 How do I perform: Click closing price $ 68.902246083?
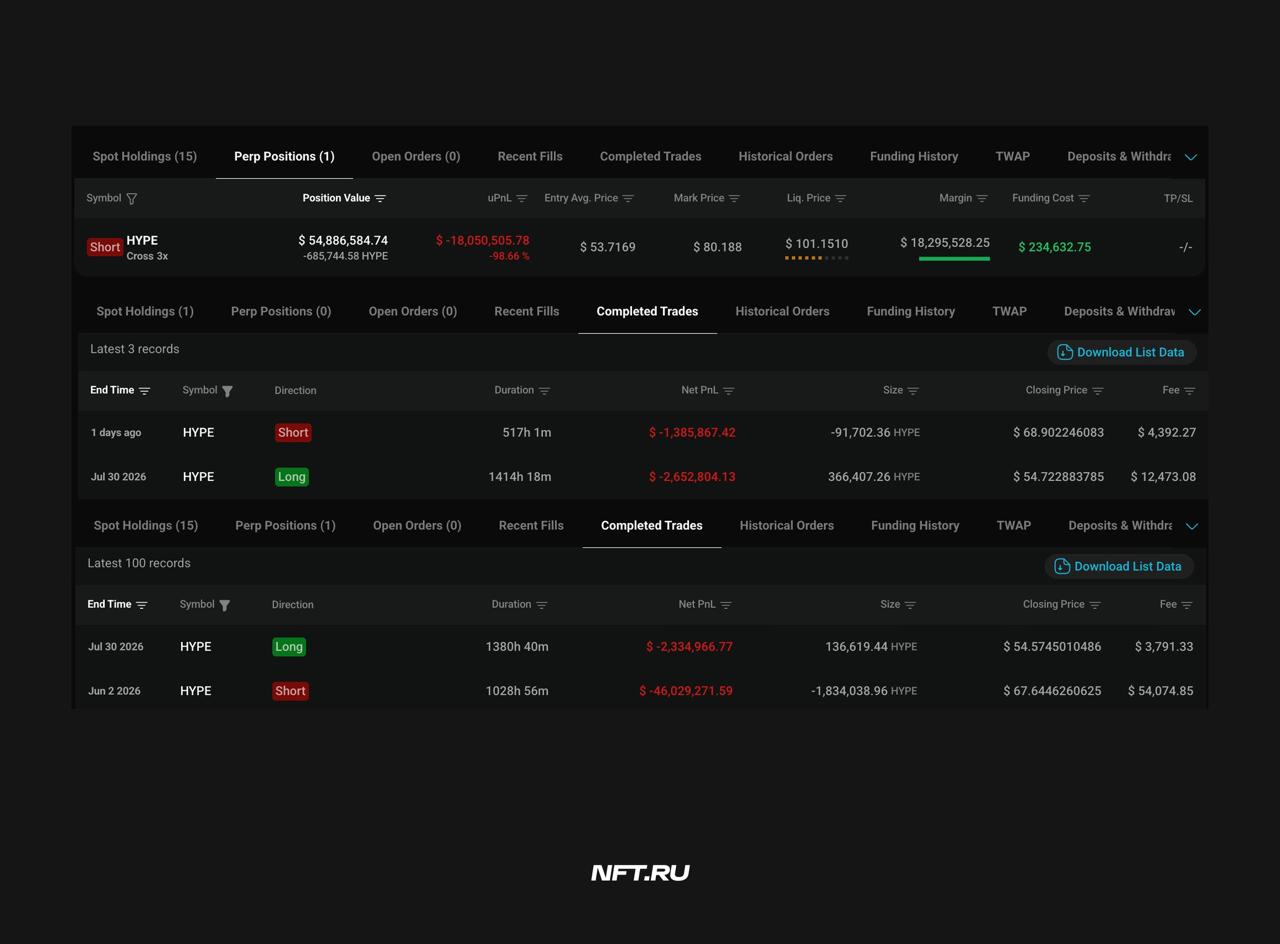[x=1058, y=433]
